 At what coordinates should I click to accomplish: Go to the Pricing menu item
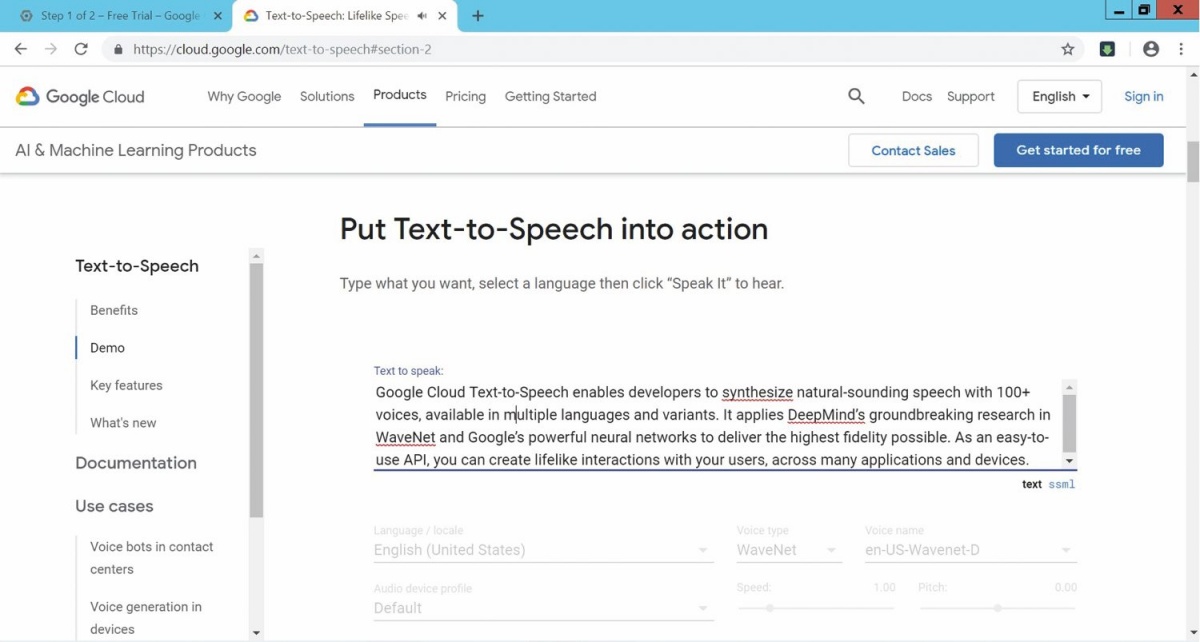[465, 96]
